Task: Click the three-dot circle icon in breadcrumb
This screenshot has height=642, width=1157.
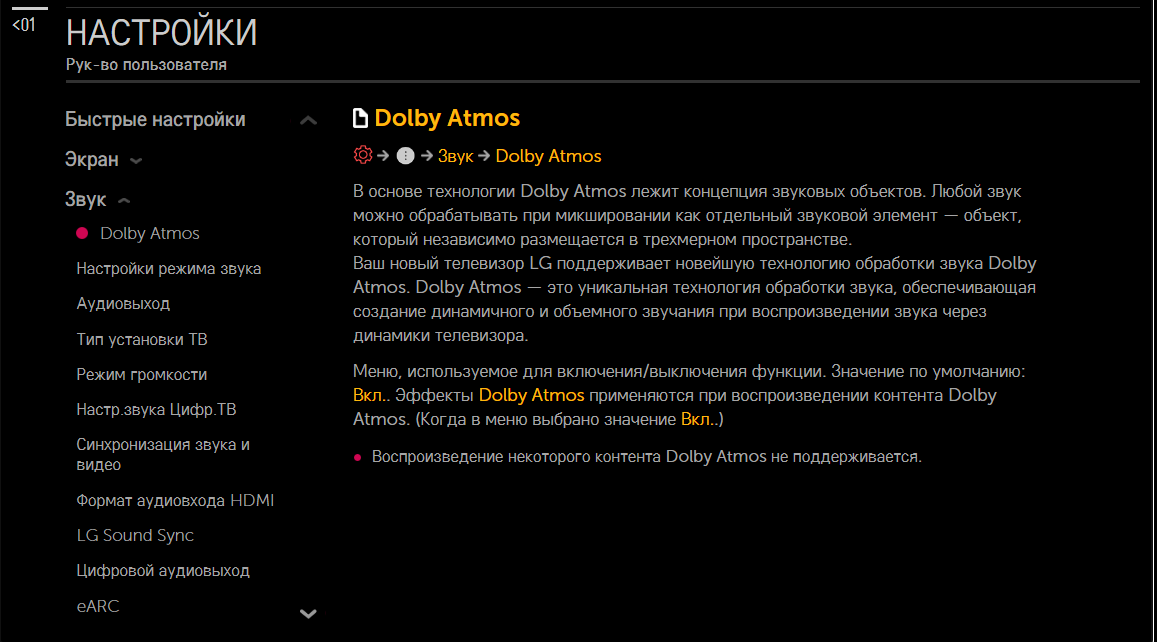Action: [405, 155]
